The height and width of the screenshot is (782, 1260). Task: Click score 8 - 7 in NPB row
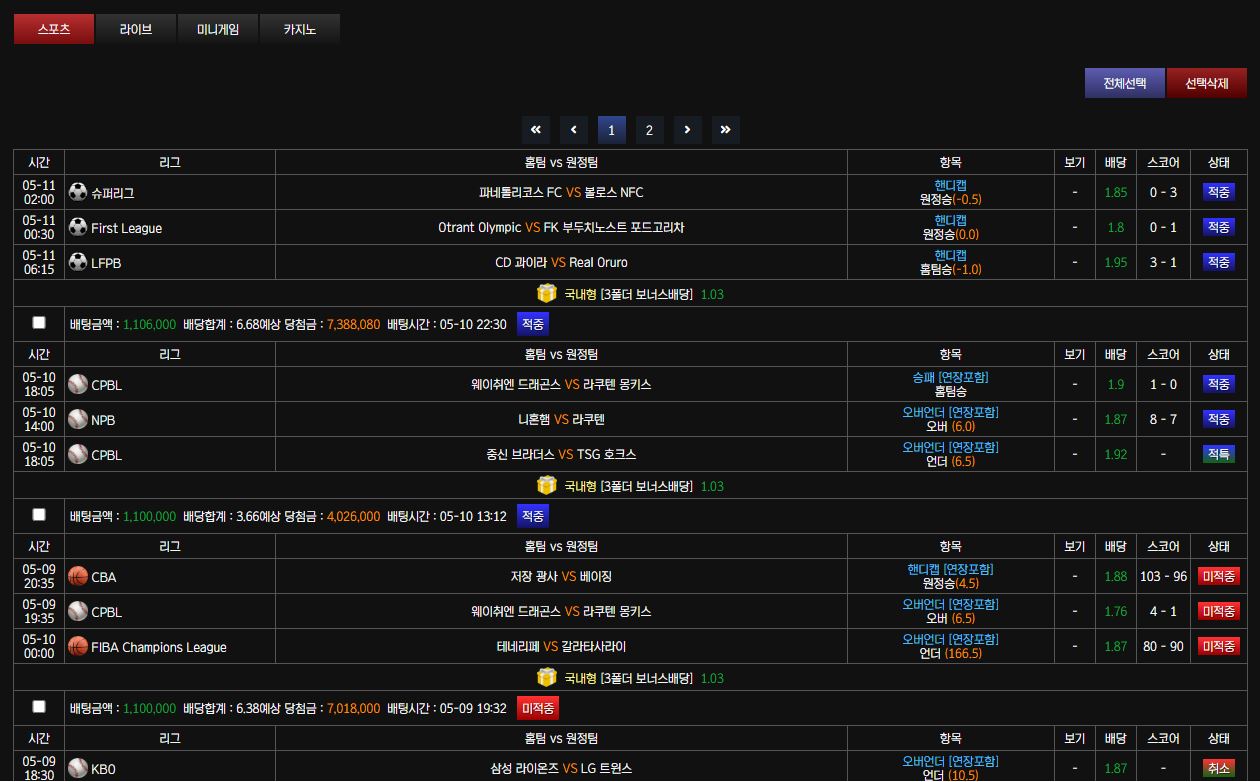tap(1163, 419)
